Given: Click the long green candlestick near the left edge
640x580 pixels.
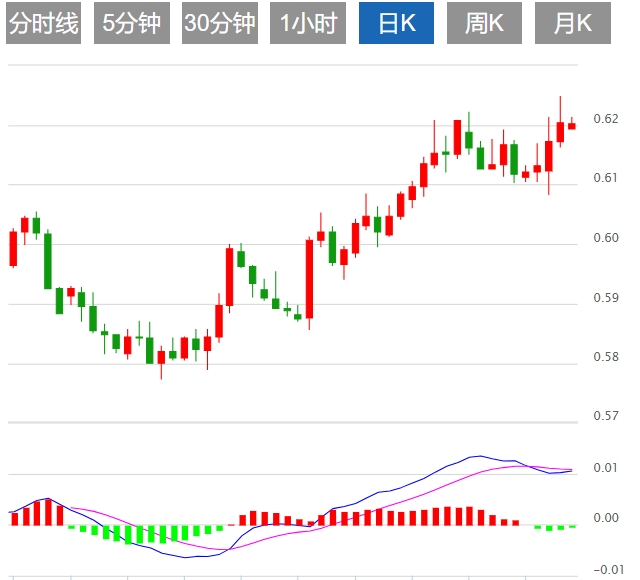Looking at the screenshot, I should (48, 260).
